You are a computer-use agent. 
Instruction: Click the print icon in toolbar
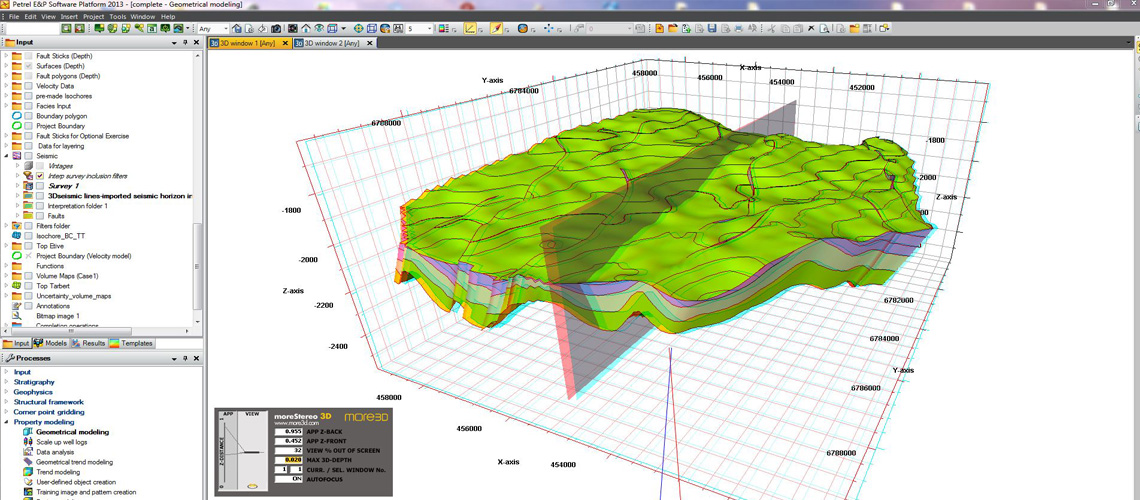739,28
